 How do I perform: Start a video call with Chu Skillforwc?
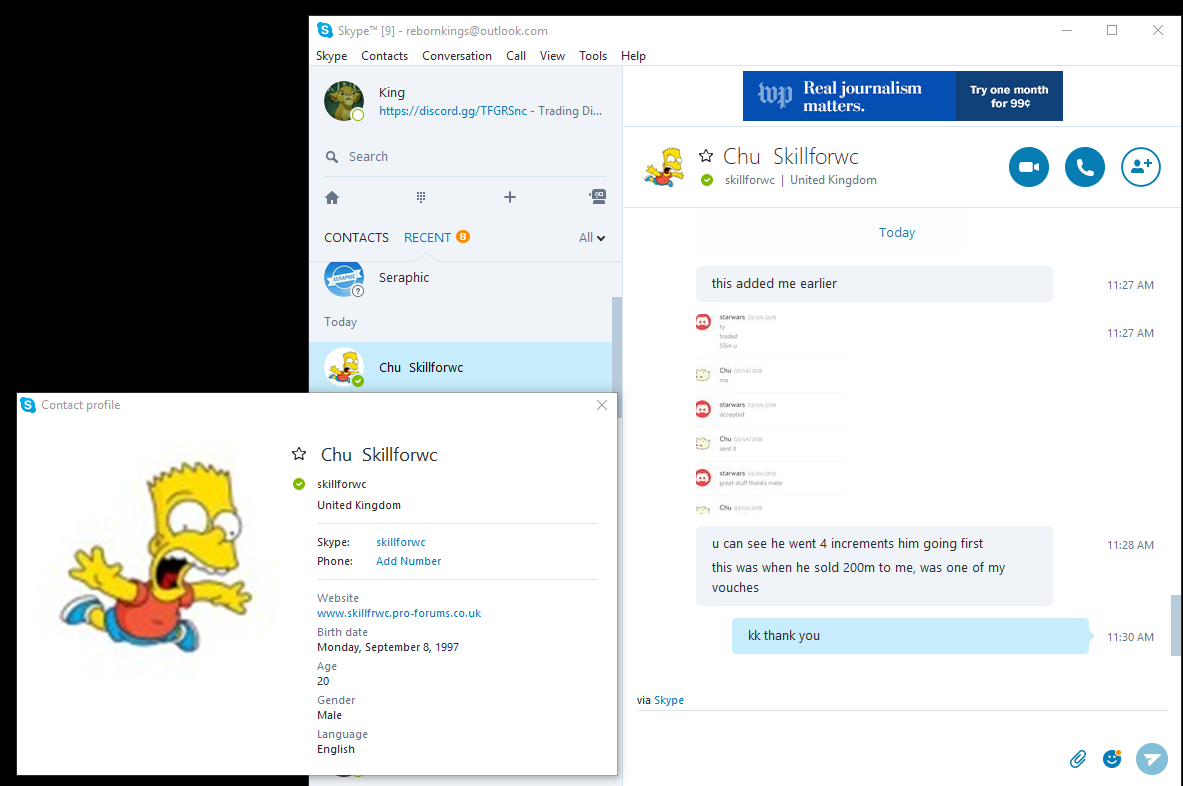(1028, 167)
